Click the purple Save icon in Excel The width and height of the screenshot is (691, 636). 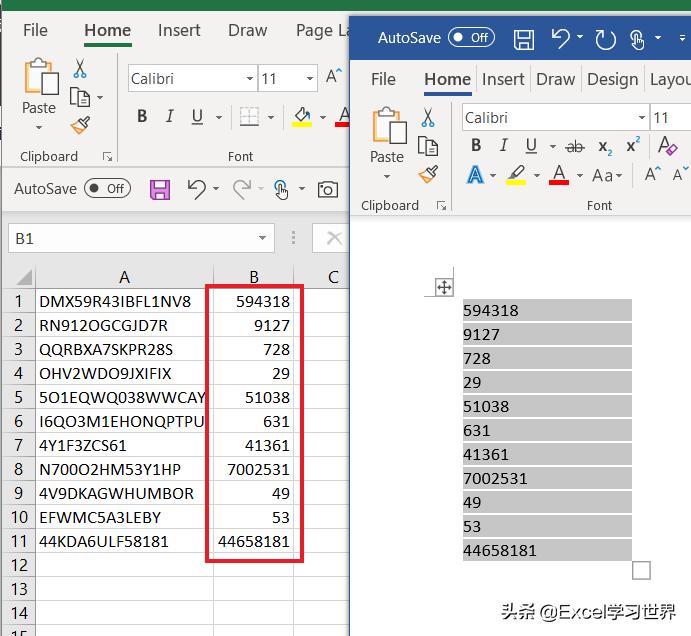[x=160, y=190]
